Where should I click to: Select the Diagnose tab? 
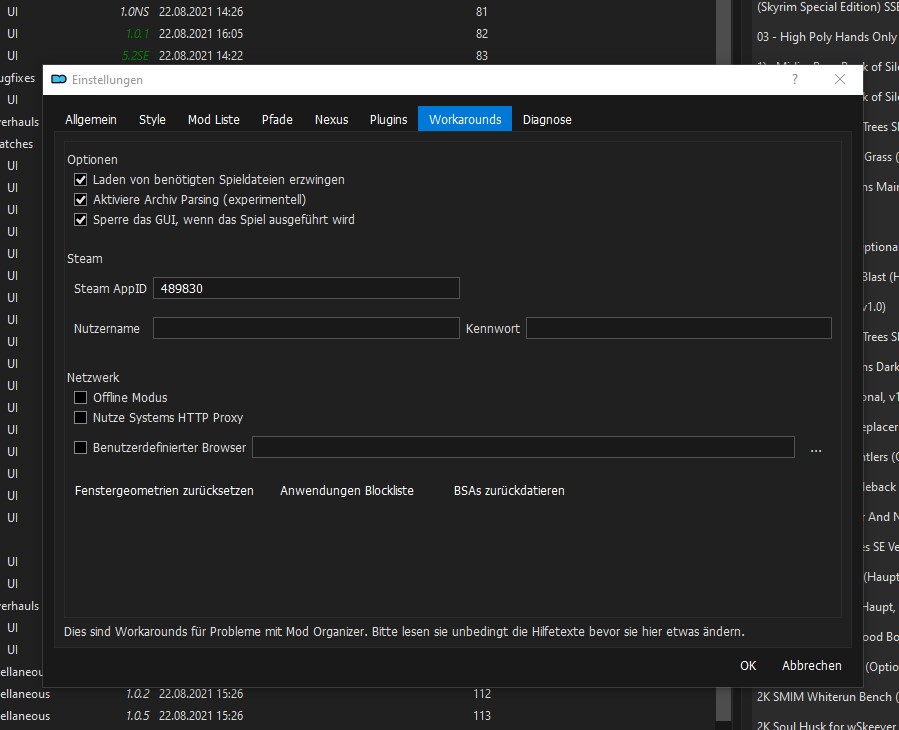click(x=547, y=119)
